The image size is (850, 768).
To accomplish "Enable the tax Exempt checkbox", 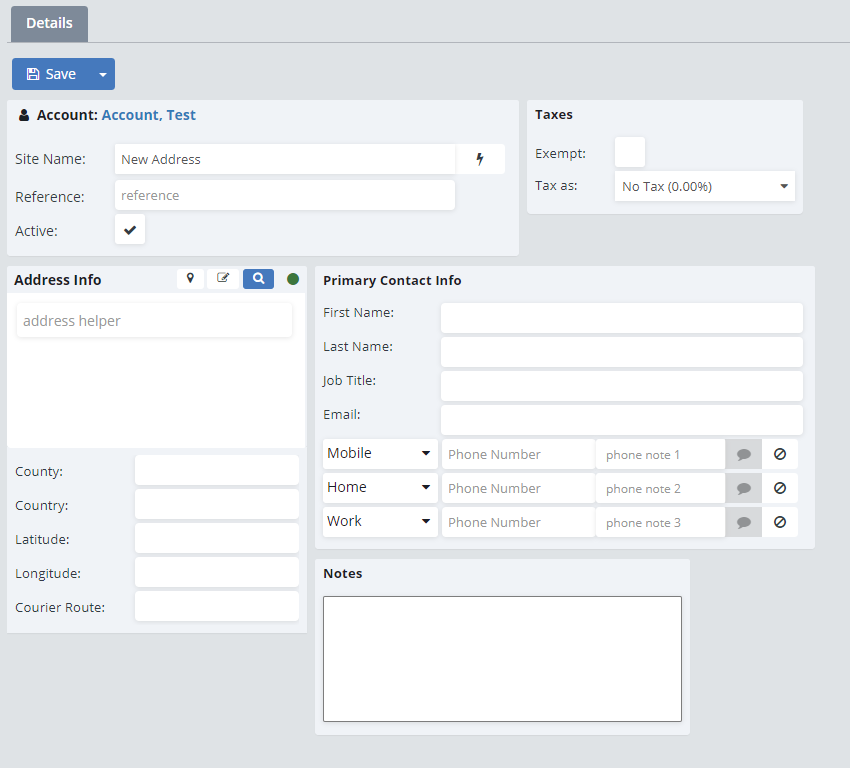I will (629, 153).
